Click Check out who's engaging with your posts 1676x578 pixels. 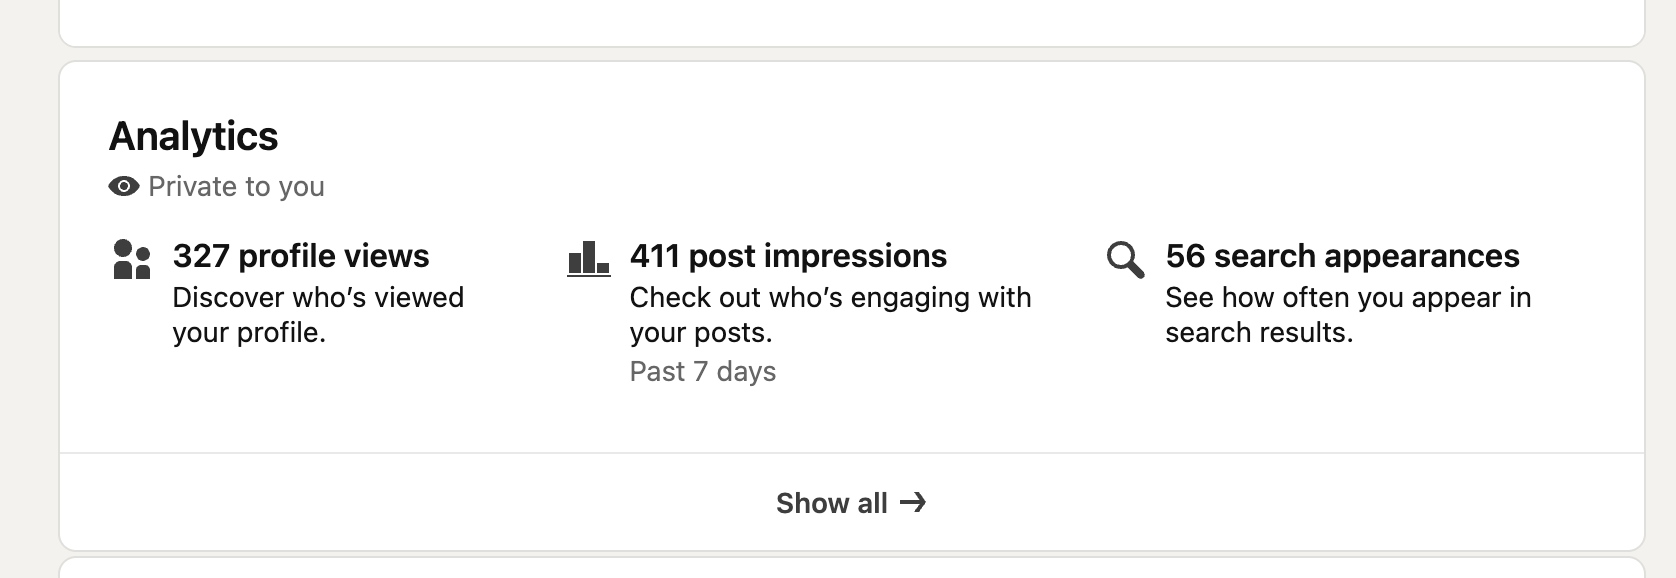pyautogui.click(x=830, y=314)
